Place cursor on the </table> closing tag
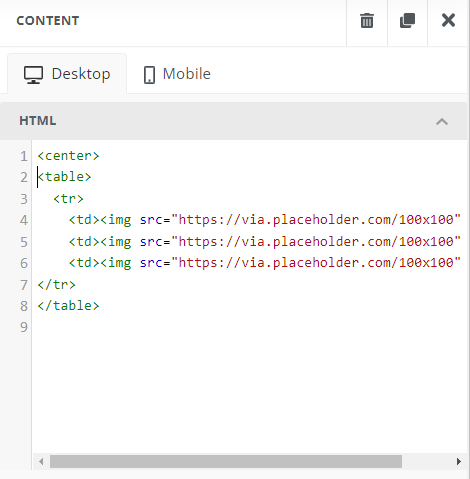Image resolution: width=470 pixels, height=479 pixels. (68, 306)
